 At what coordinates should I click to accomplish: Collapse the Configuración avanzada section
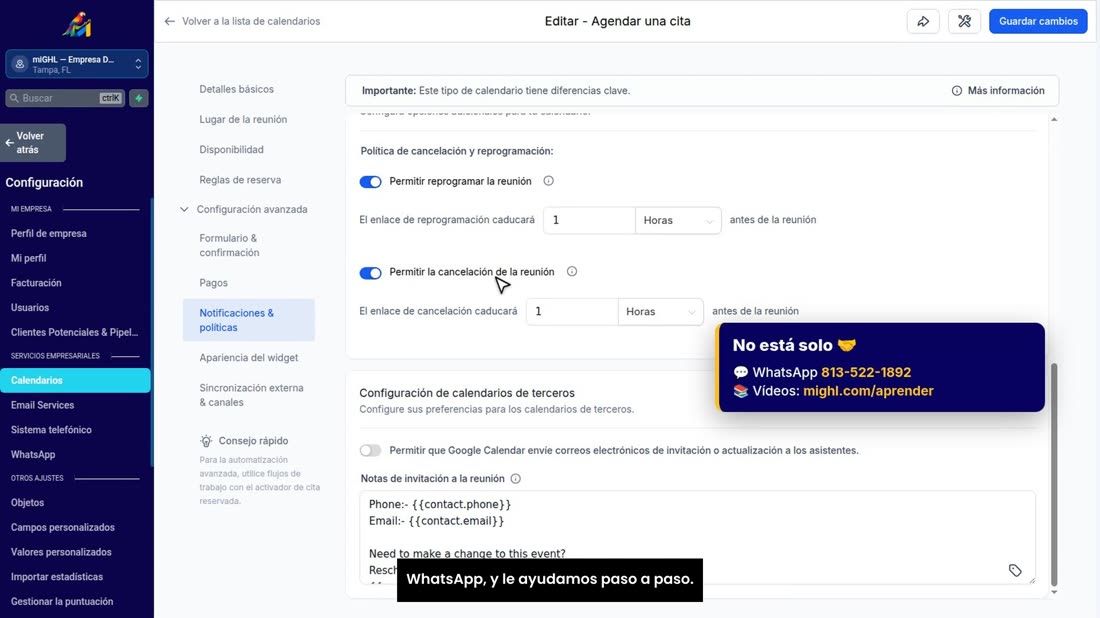(x=184, y=209)
